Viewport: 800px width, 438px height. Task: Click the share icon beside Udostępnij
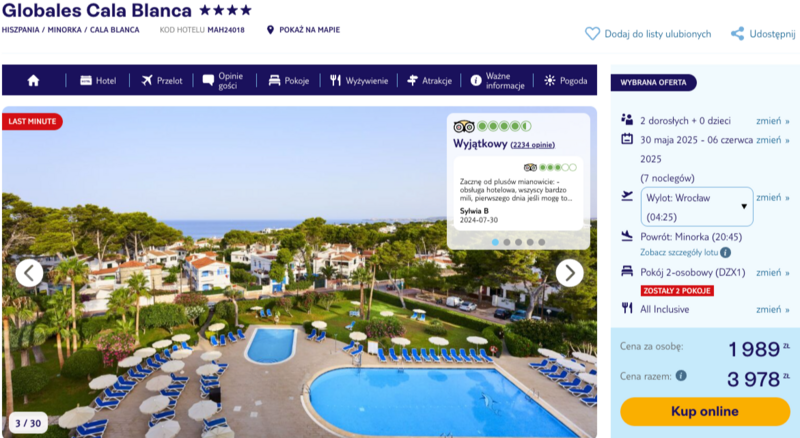[x=737, y=34]
